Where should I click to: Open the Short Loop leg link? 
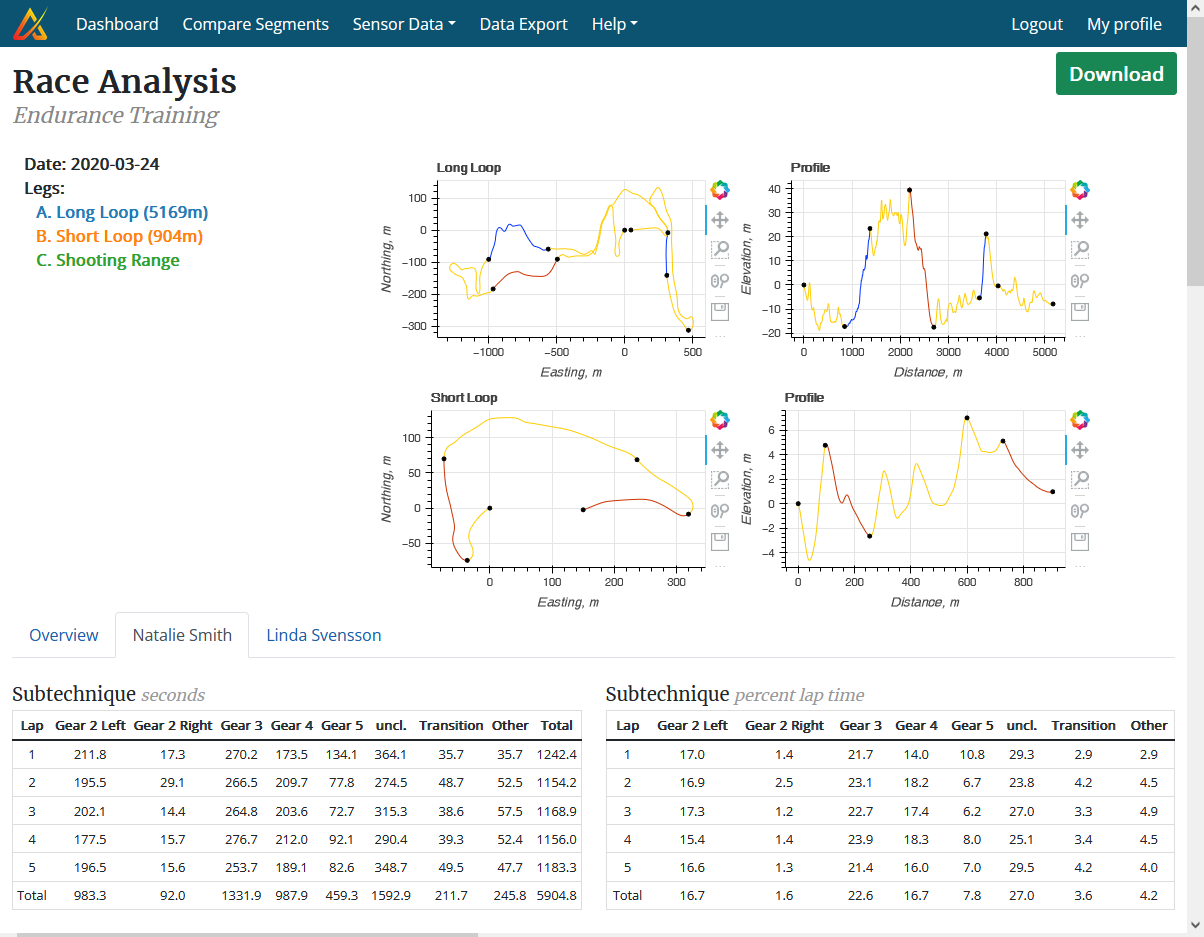pyautogui.click(x=118, y=236)
